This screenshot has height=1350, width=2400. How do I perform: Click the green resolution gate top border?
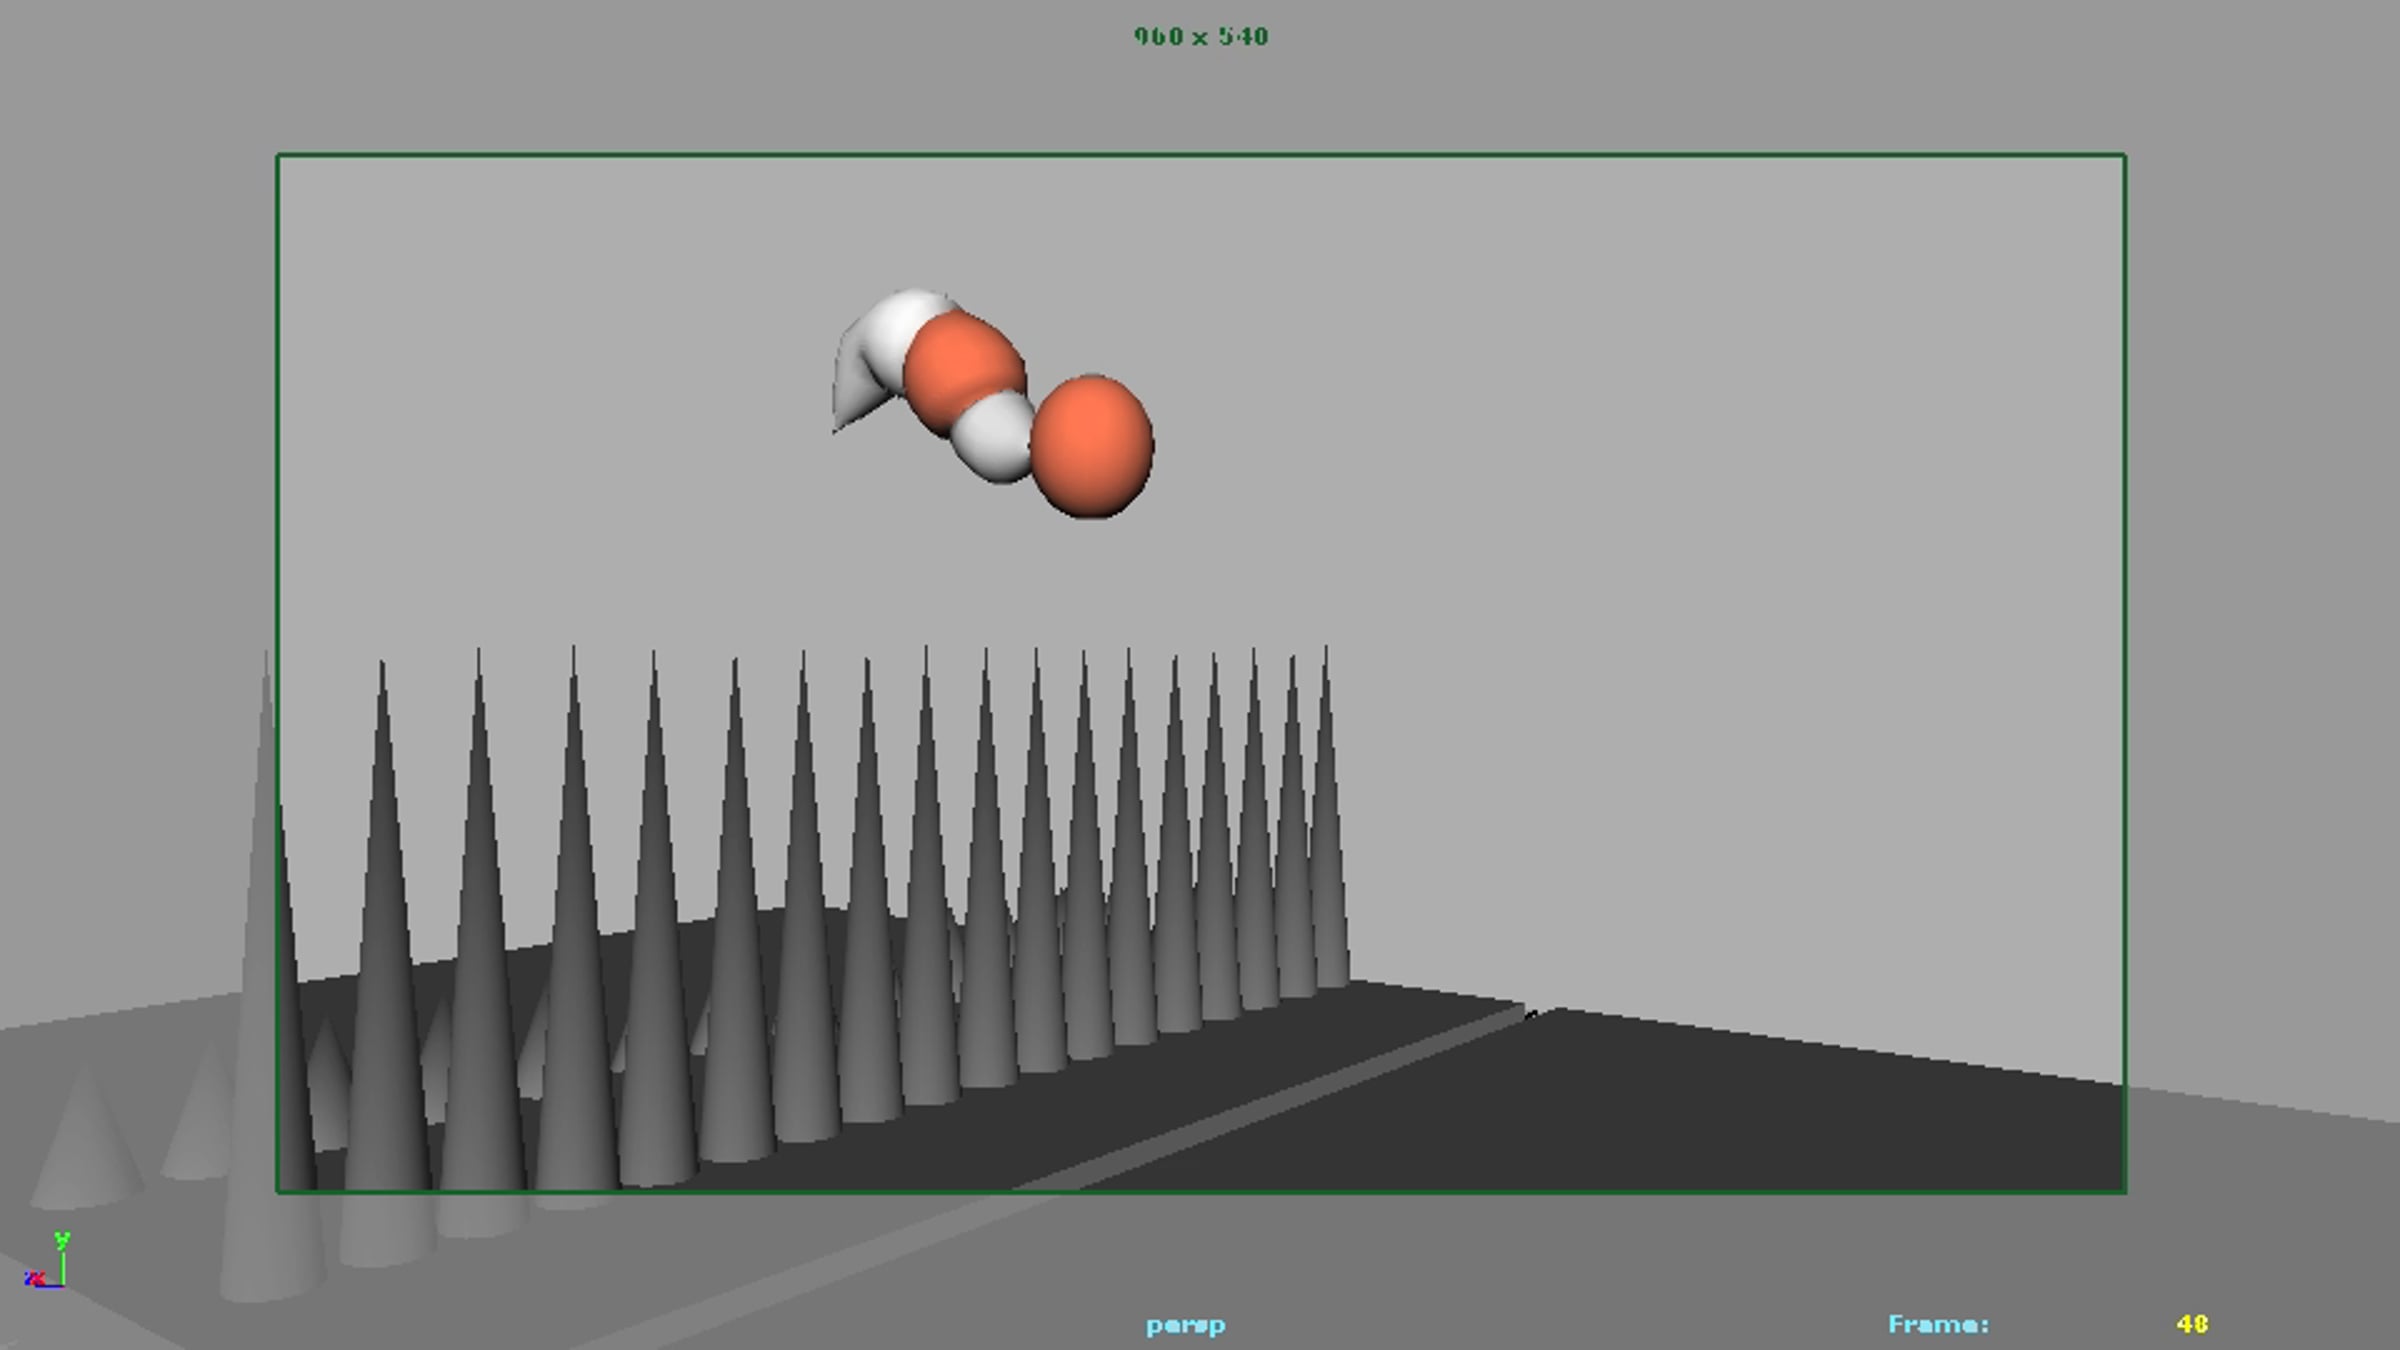[1200, 155]
